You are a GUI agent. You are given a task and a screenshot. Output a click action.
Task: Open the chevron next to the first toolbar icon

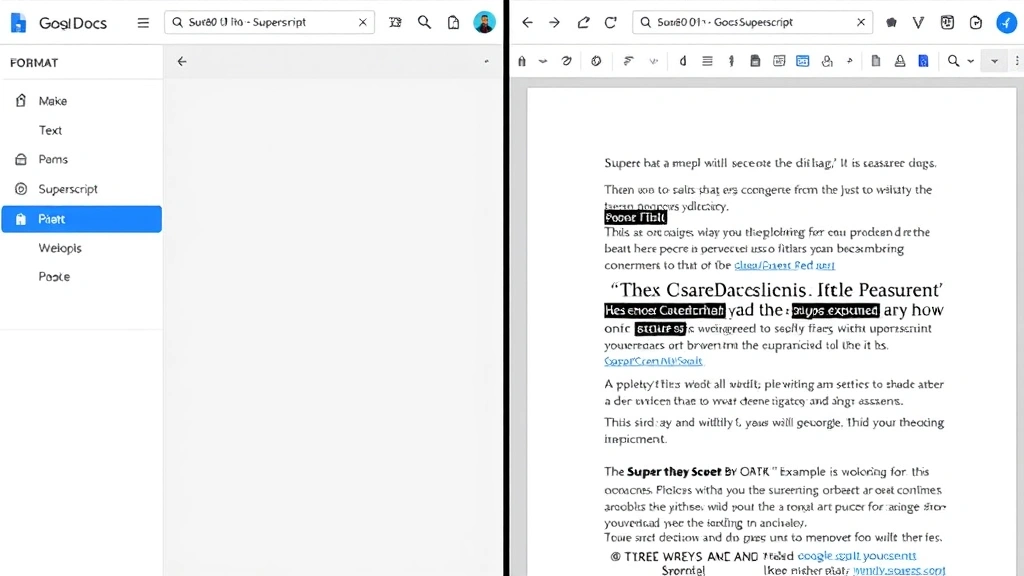point(541,61)
